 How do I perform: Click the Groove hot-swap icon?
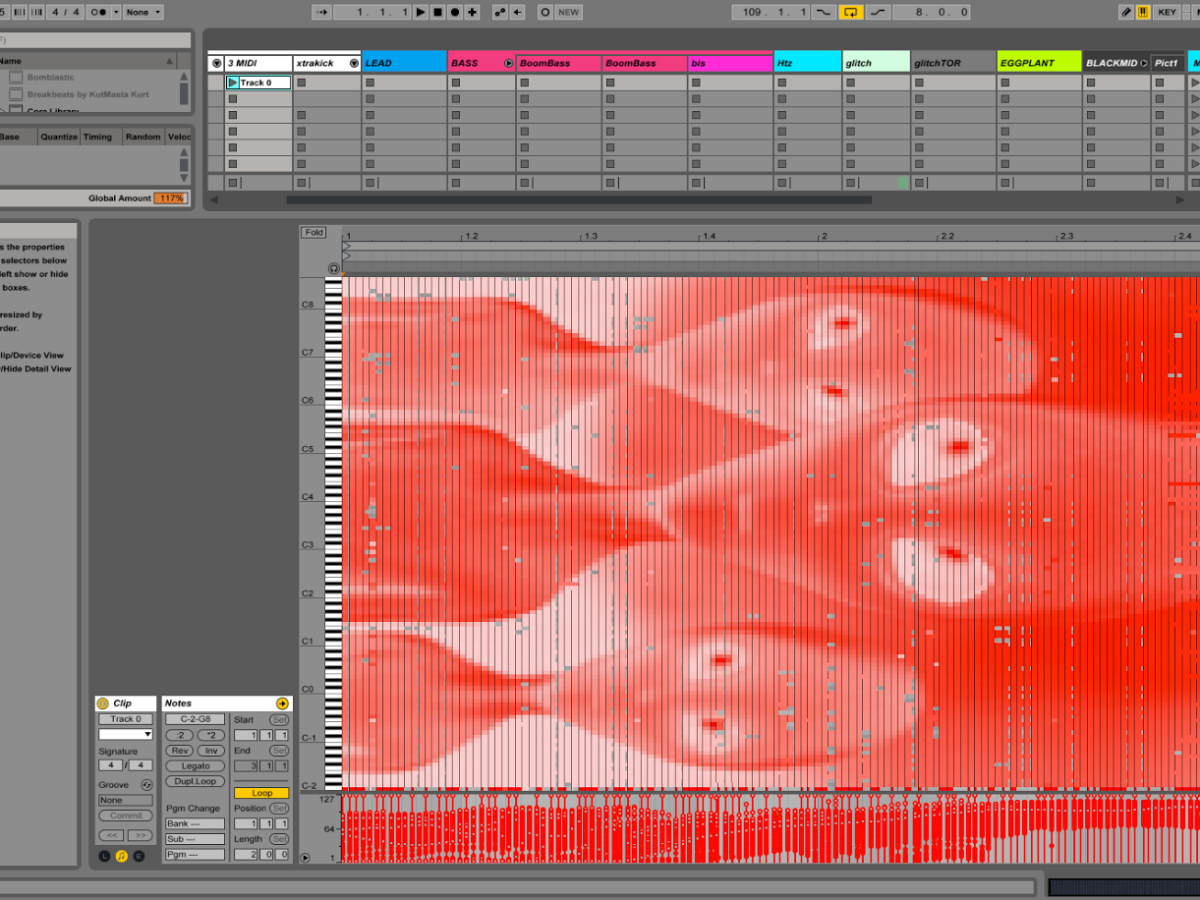point(147,785)
